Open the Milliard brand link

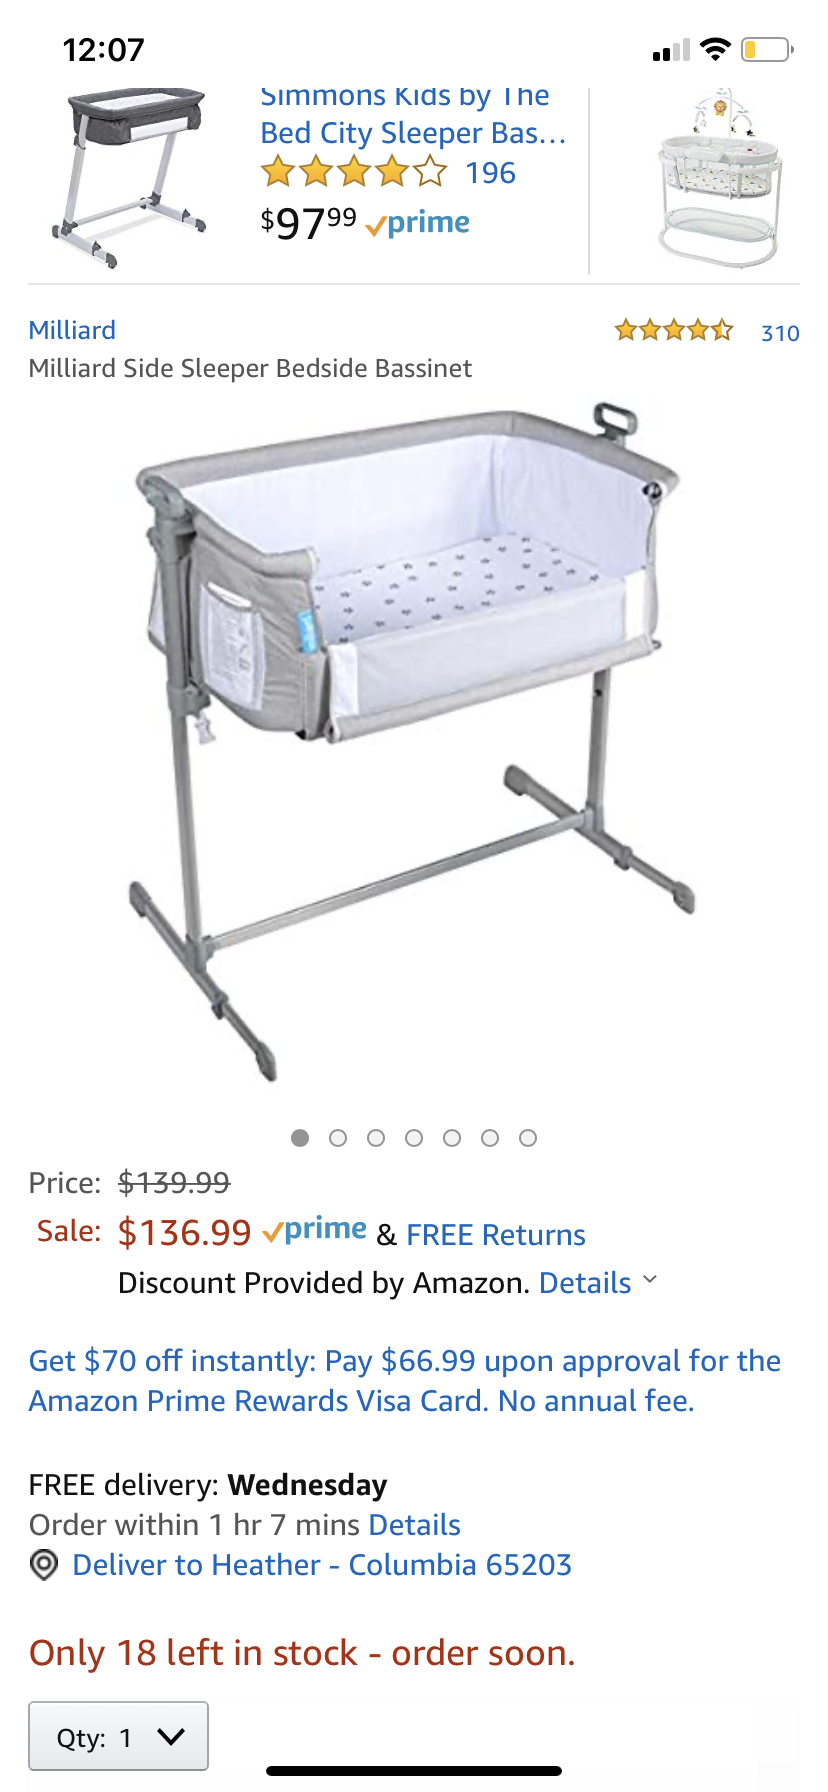[72, 330]
